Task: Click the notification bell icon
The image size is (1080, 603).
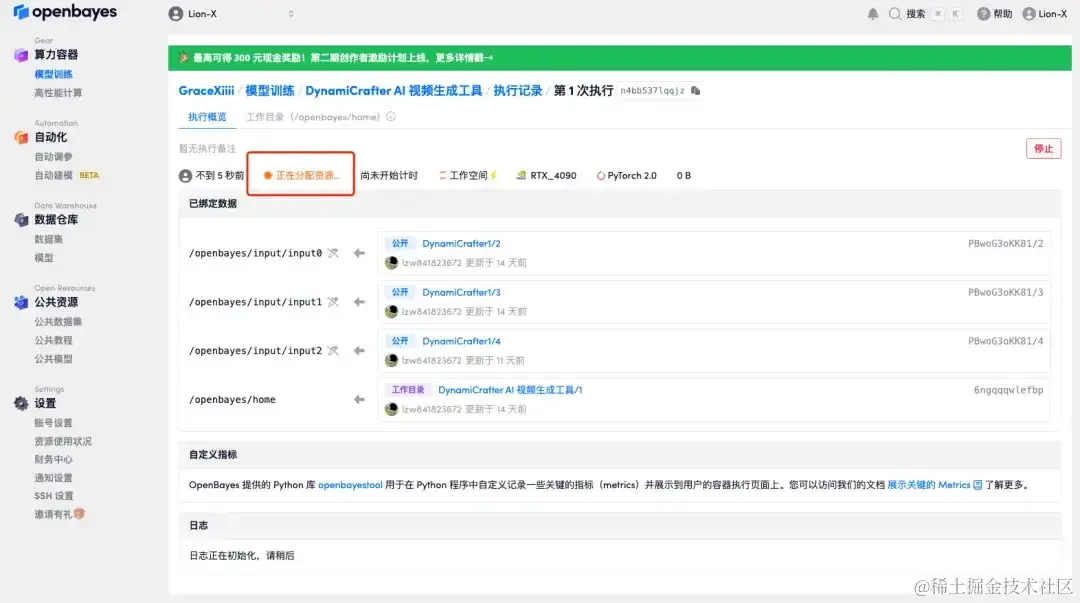Action: (873, 14)
